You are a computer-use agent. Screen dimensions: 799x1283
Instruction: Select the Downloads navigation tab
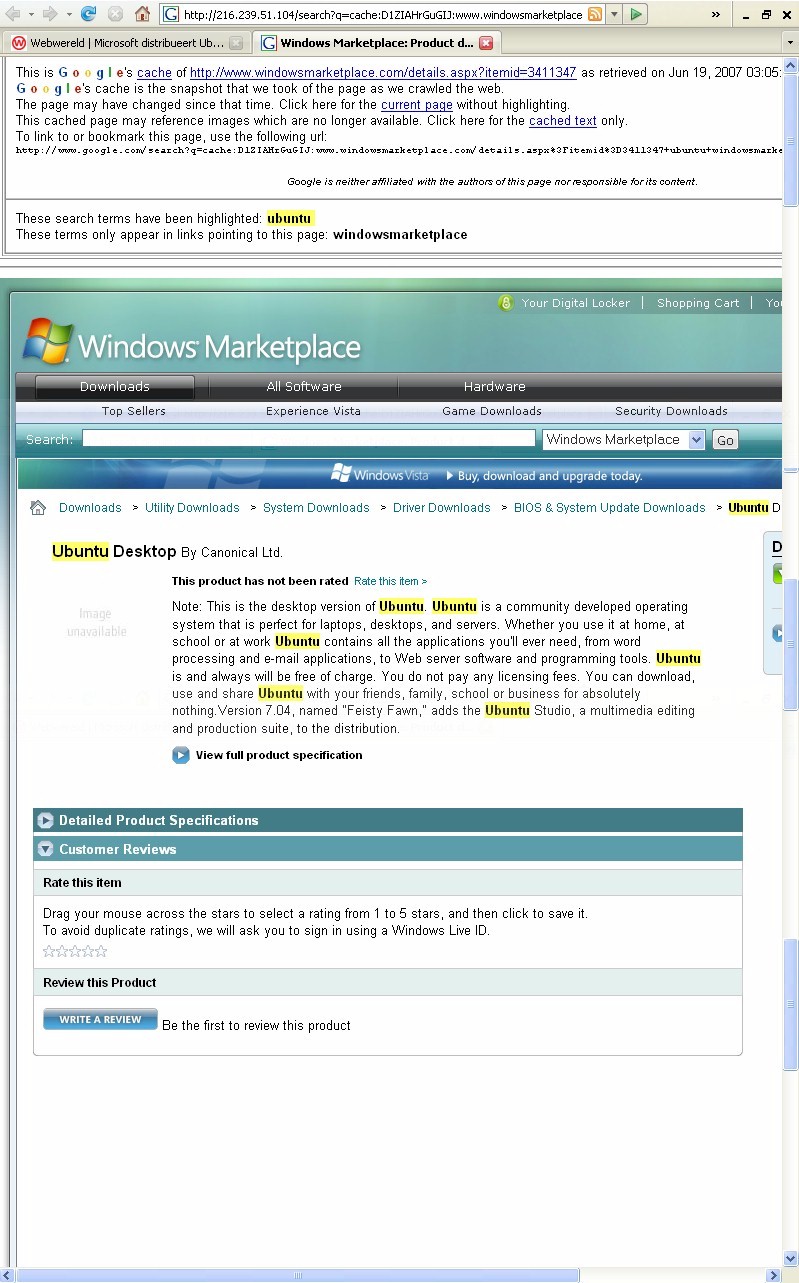pyautogui.click(x=115, y=387)
